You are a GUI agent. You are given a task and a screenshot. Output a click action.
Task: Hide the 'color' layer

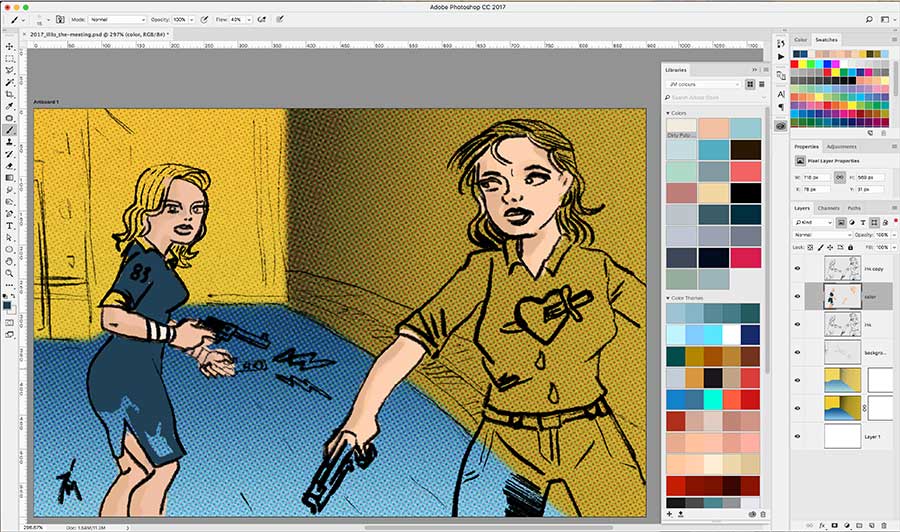pyautogui.click(x=798, y=296)
